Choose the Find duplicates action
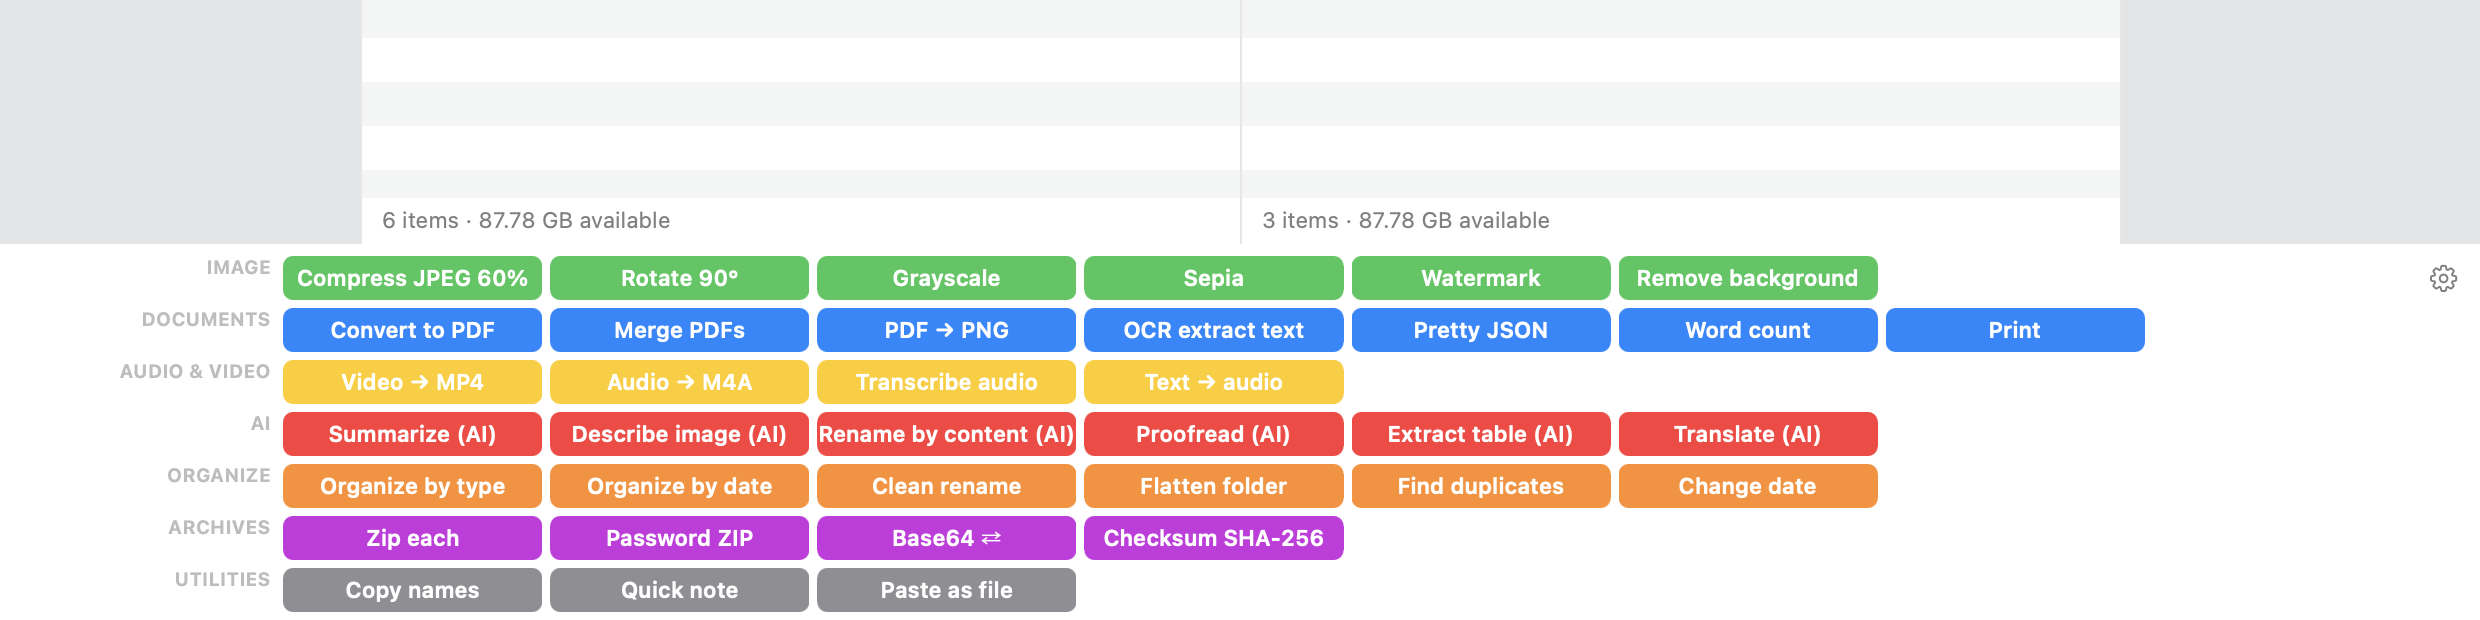Image resolution: width=2480 pixels, height=620 pixels. click(x=1481, y=486)
